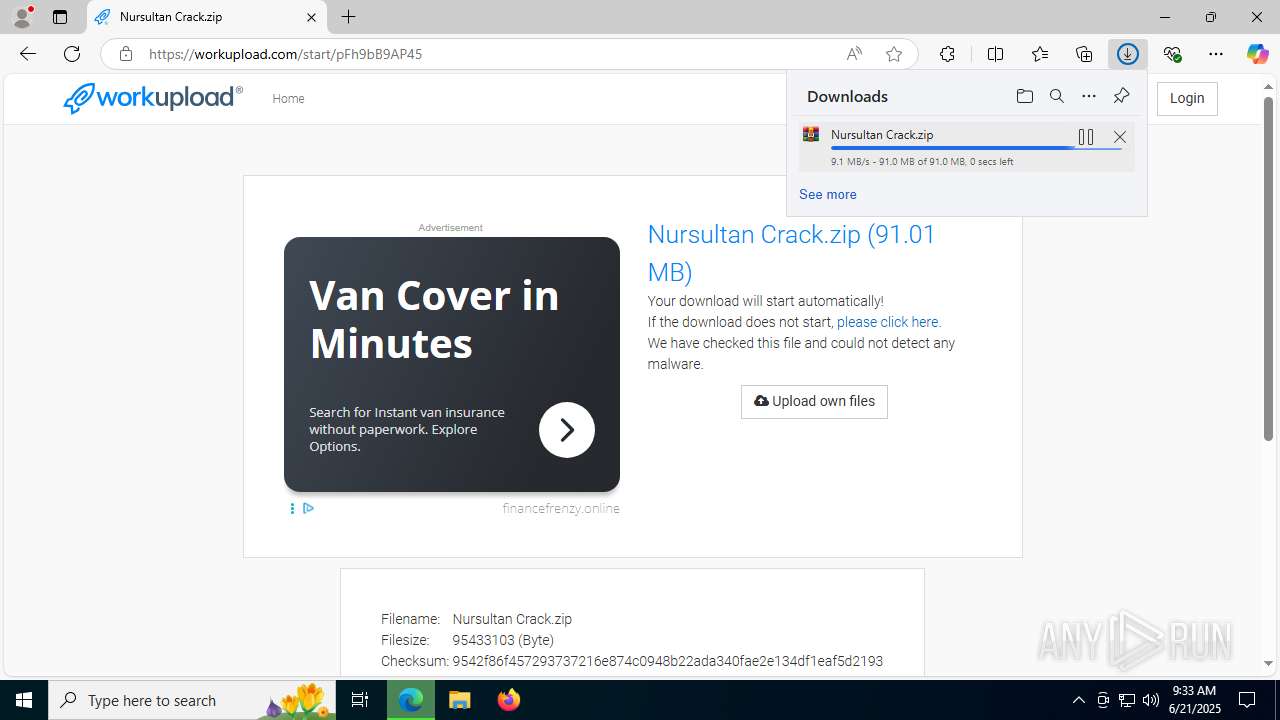Click Upload own files button

[x=814, y=401]
